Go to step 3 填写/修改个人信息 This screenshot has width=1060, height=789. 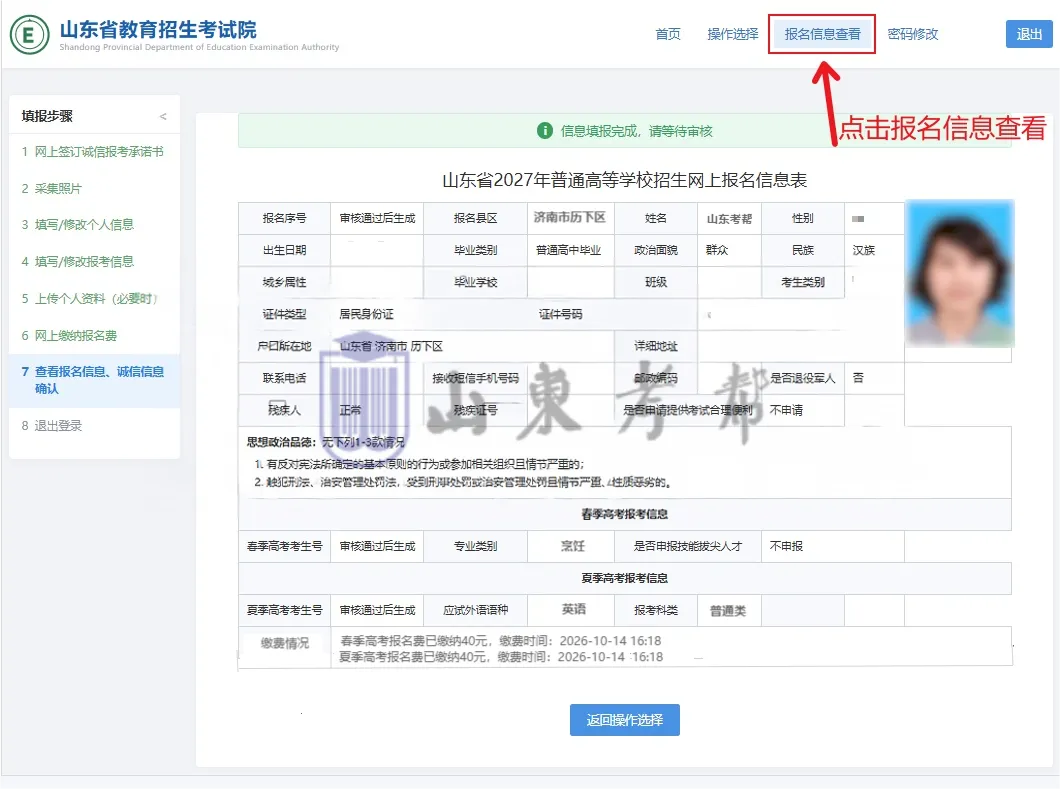(78, 224)
